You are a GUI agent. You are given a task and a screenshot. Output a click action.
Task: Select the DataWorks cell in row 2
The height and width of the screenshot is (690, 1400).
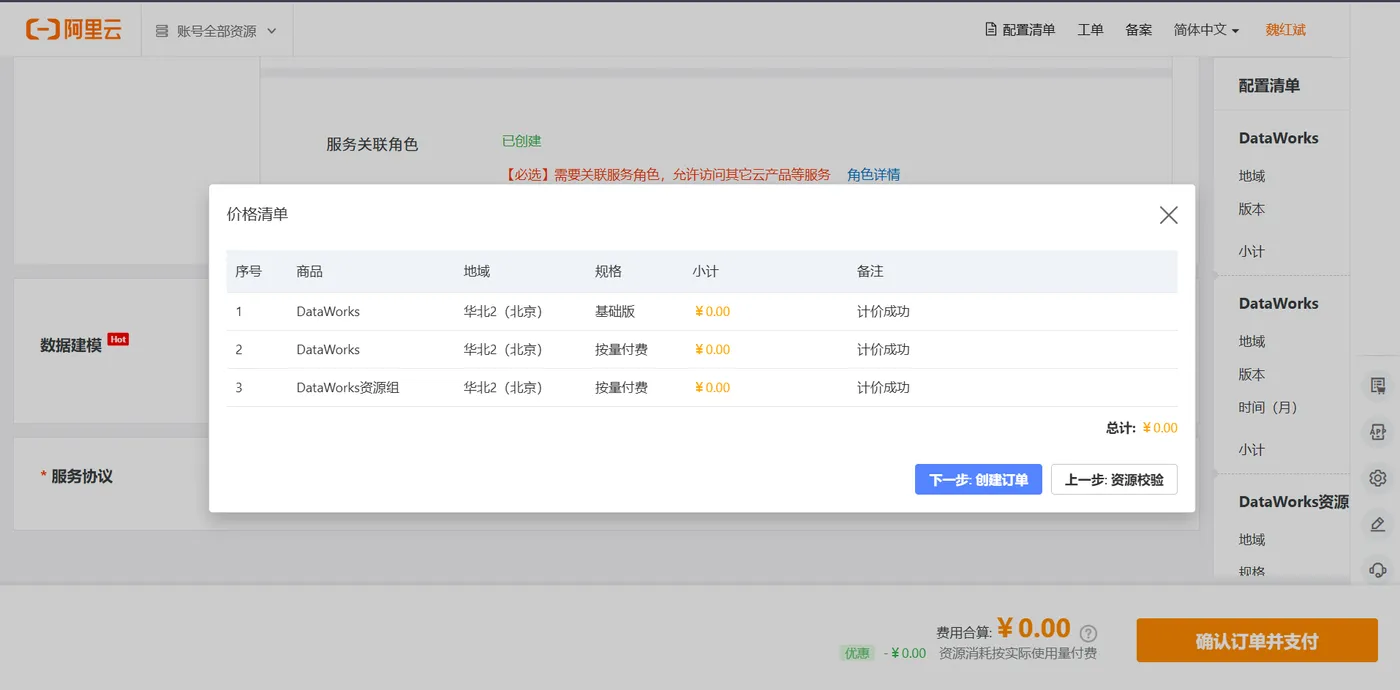[328, 349]
